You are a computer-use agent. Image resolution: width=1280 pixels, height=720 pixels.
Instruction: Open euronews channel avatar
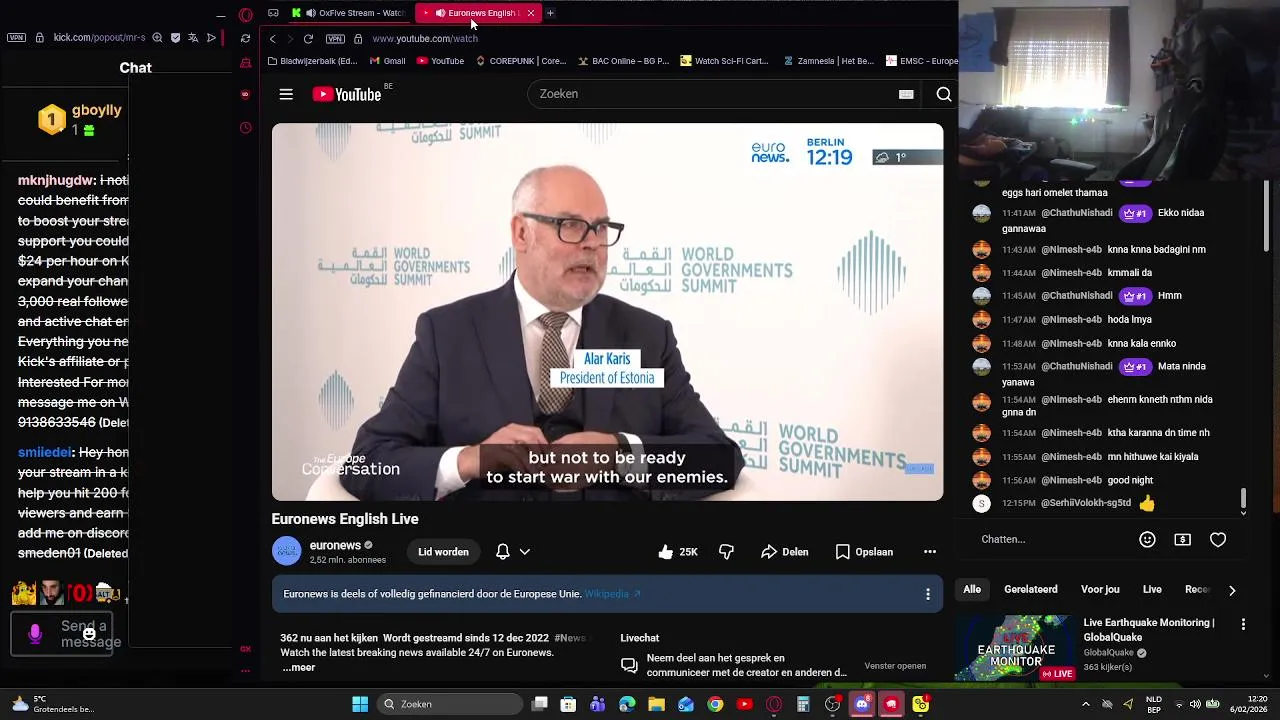[x=286, y=552]
